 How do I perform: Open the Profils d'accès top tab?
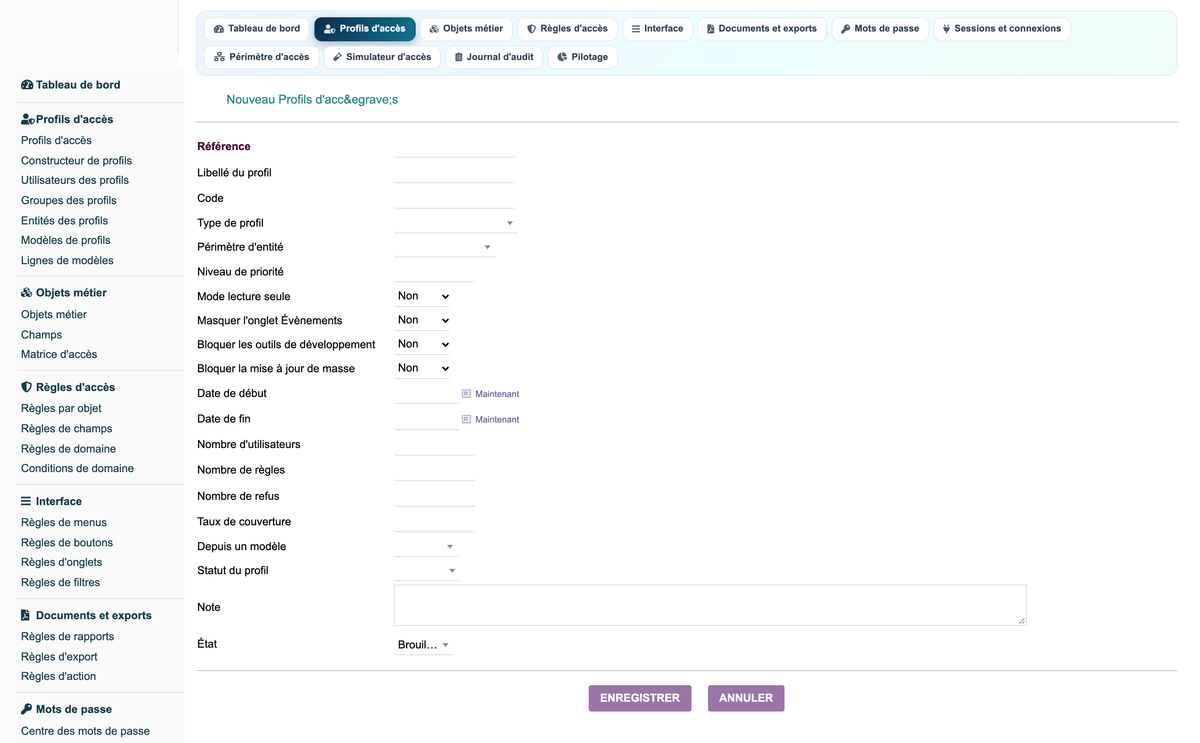coord(365,29)
